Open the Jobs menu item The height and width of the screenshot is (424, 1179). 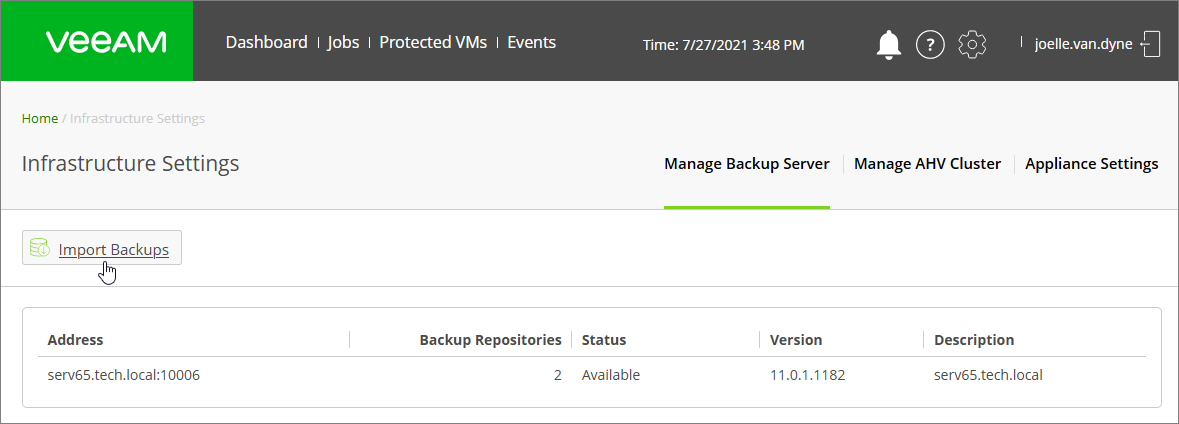click(x=343, y=42)
